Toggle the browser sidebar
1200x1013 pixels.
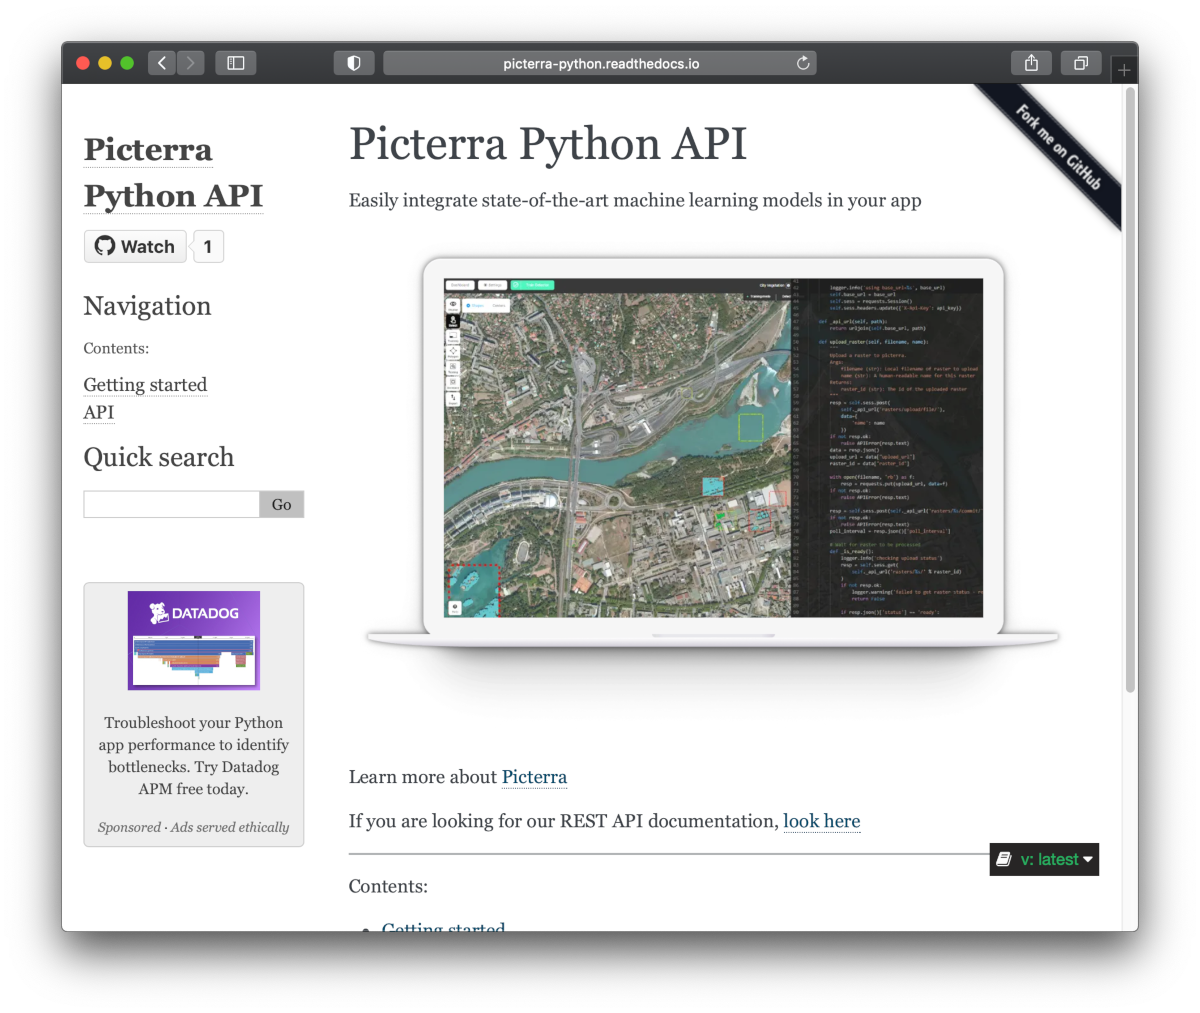pos(236,62)
